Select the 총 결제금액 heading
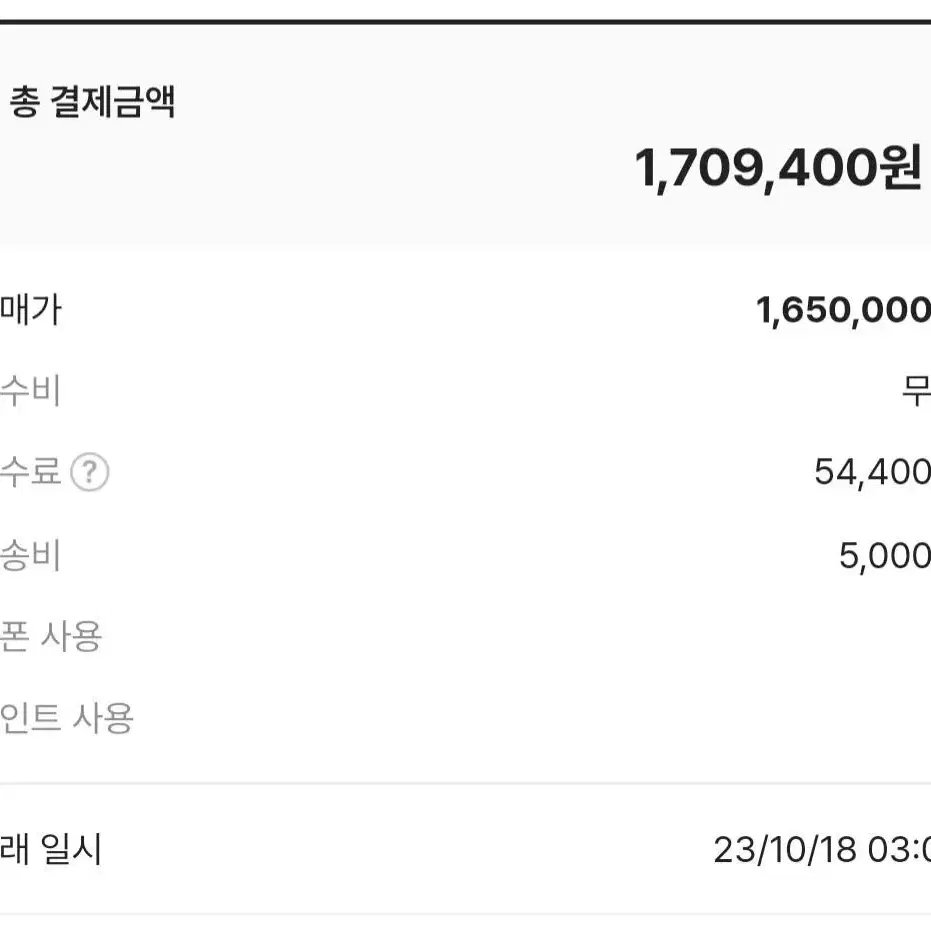Image resolution: width=931 pixels, height=931 pixels. coord(92,102)
